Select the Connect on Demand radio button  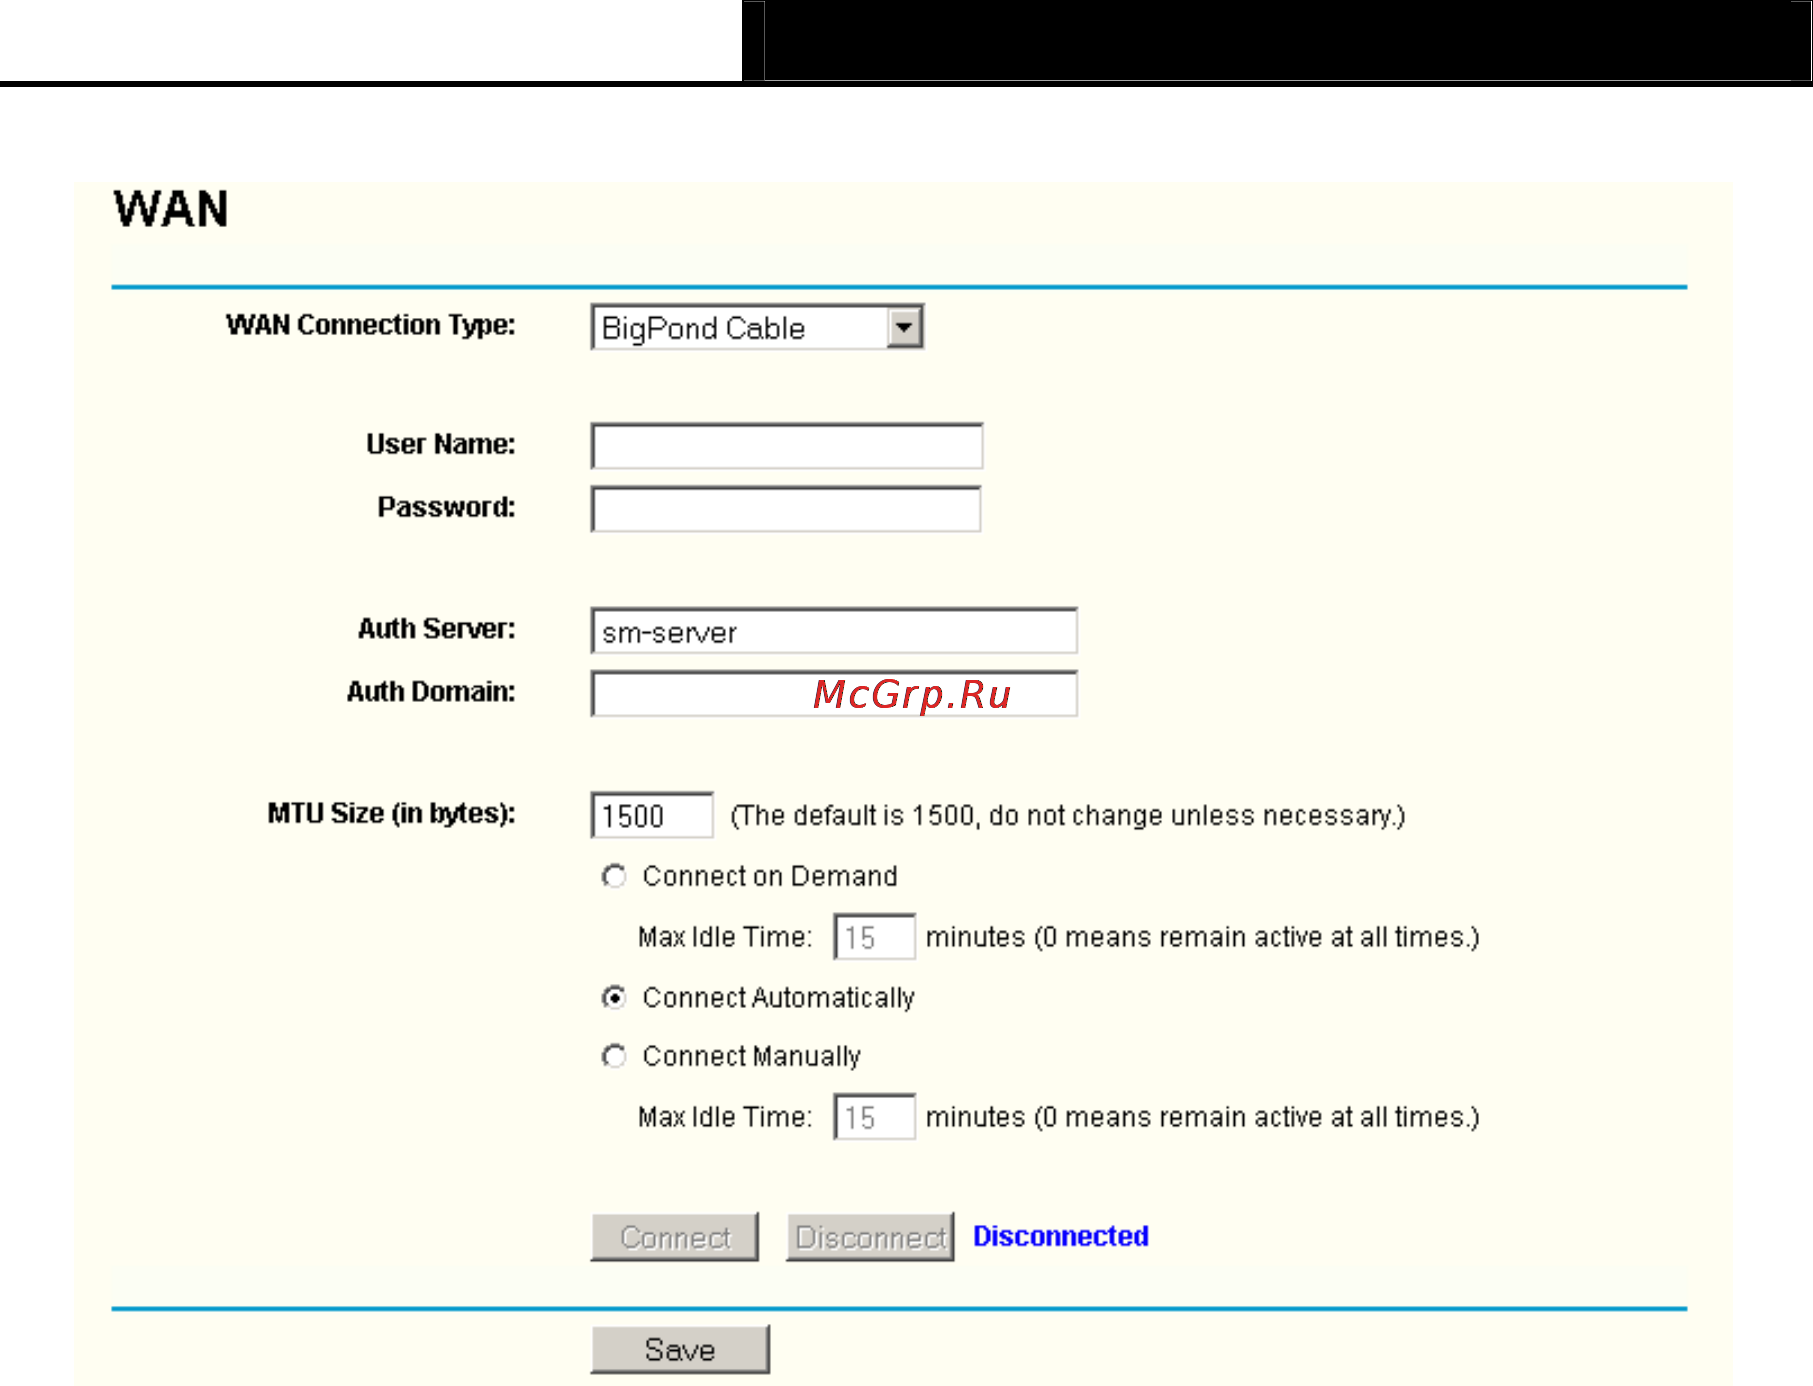[614, 877]
